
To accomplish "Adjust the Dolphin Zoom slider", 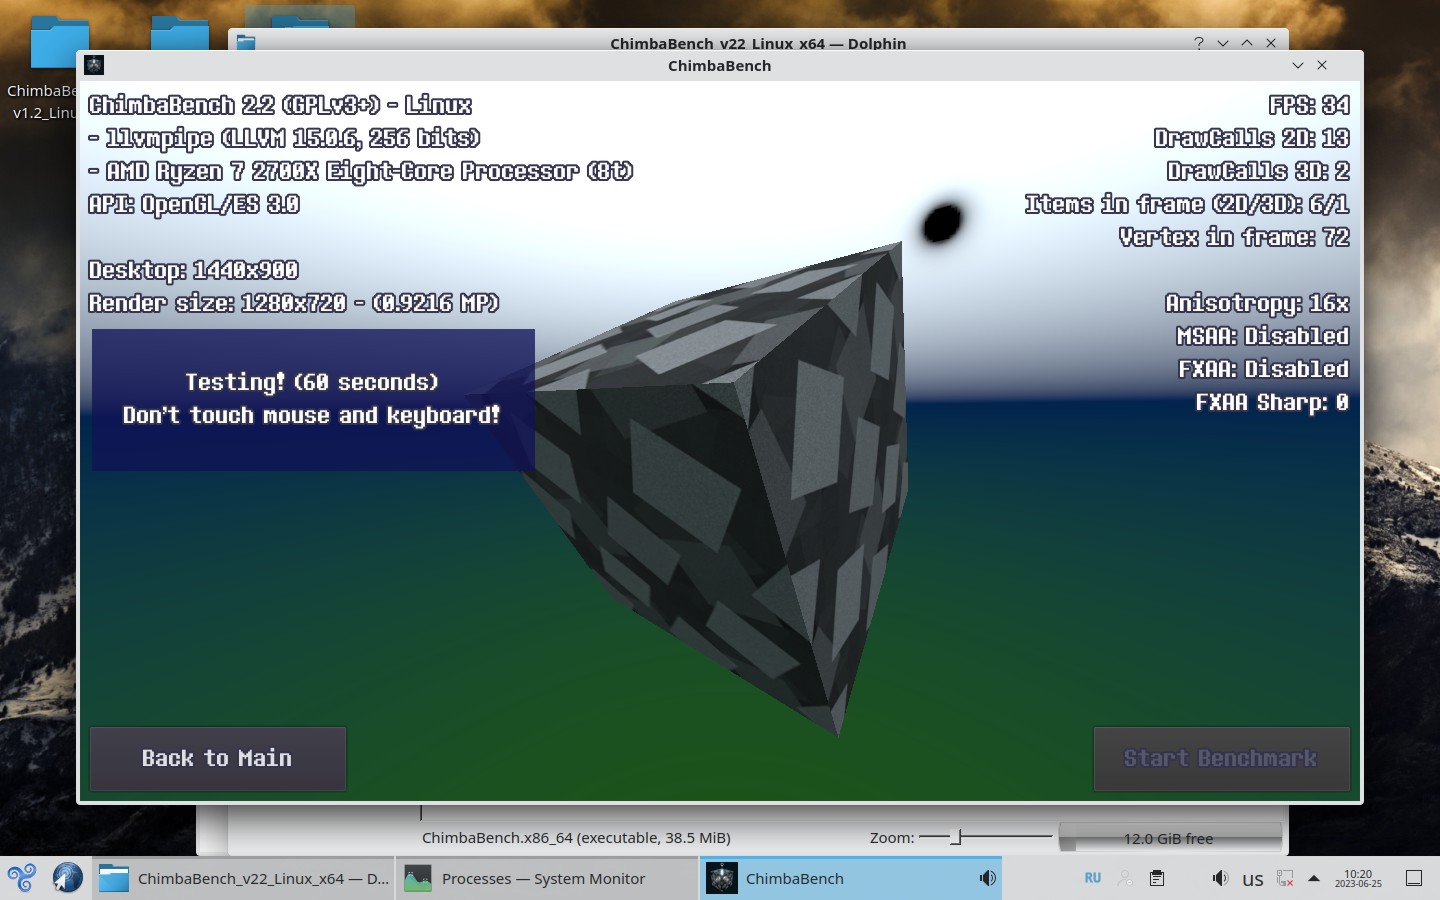I will click(985, 837).
